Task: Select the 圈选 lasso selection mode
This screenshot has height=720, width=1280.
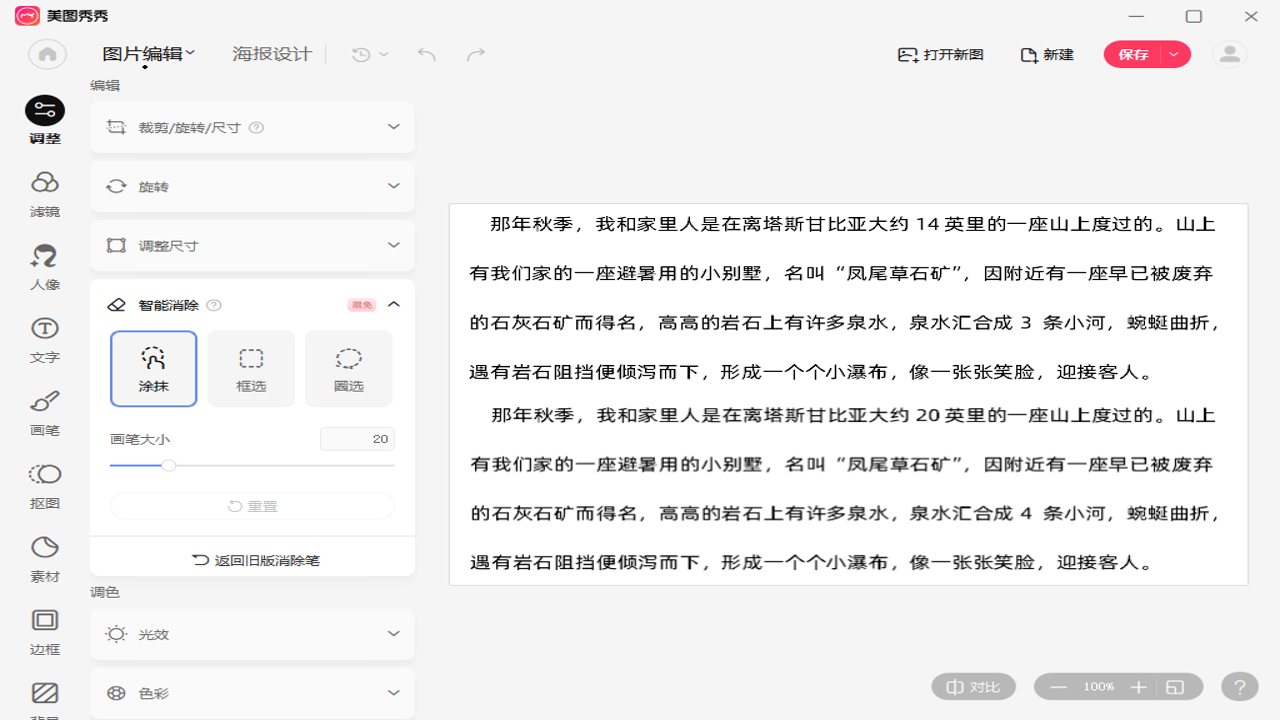Action: click(349, 369)
